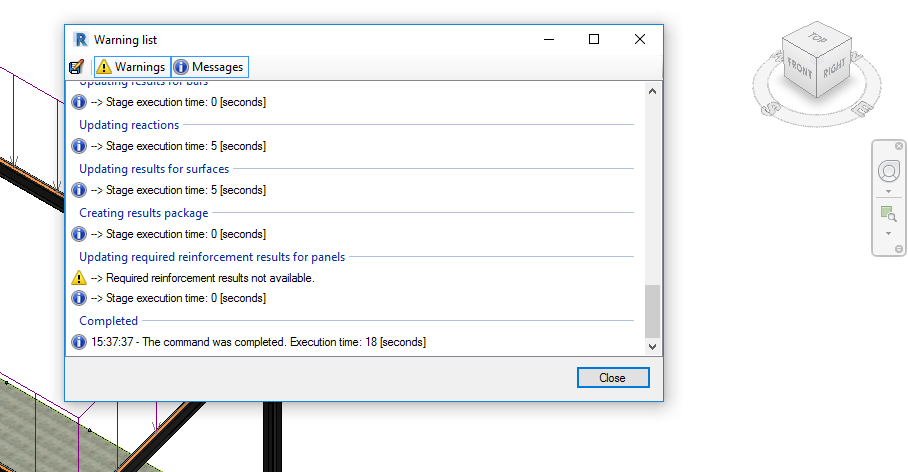
Task: Click the E compass direction on ViewCube ring
Action: [863, 108]
